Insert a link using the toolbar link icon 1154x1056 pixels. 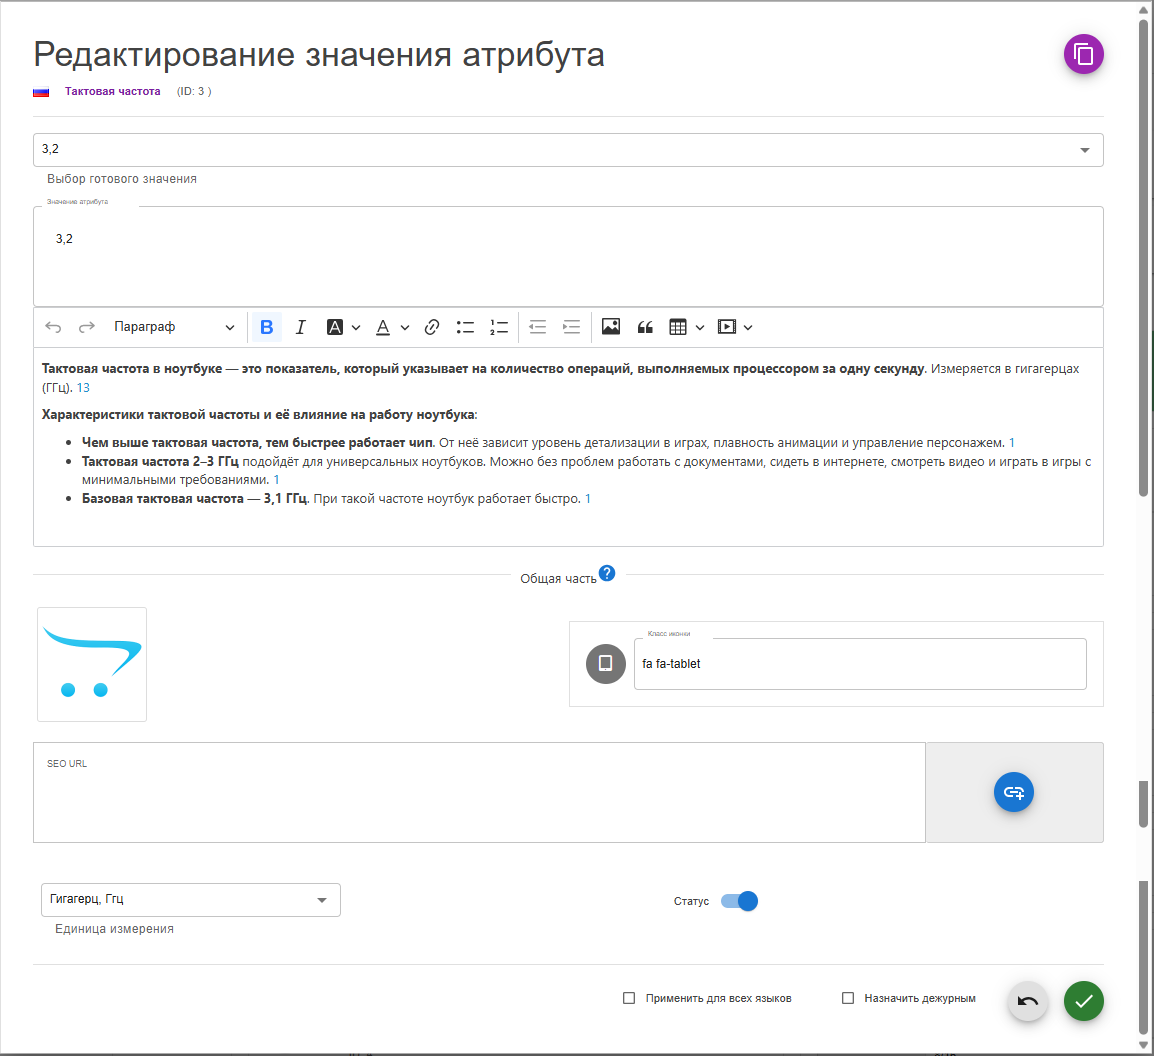click(x=432, y=327)
